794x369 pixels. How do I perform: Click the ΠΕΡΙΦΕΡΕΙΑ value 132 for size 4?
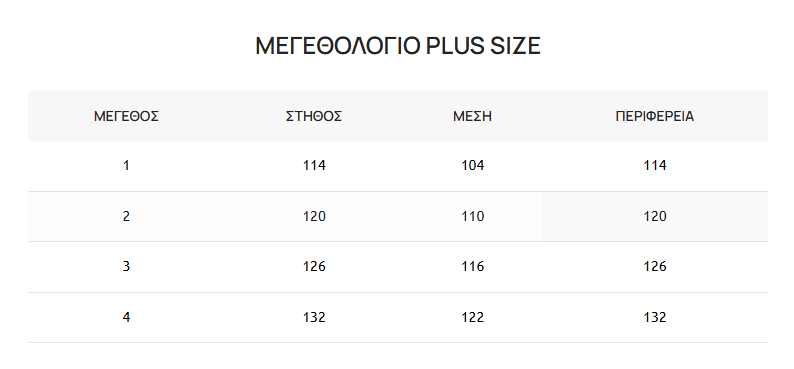coord(655,317)
